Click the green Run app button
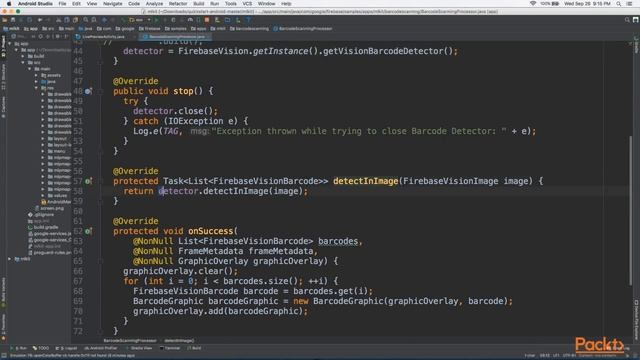 156,20
